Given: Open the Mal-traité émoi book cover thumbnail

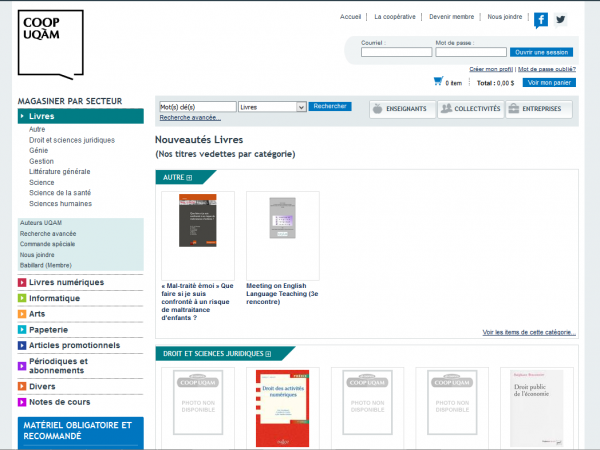Looking at the screenshot, I should point(198,220).
